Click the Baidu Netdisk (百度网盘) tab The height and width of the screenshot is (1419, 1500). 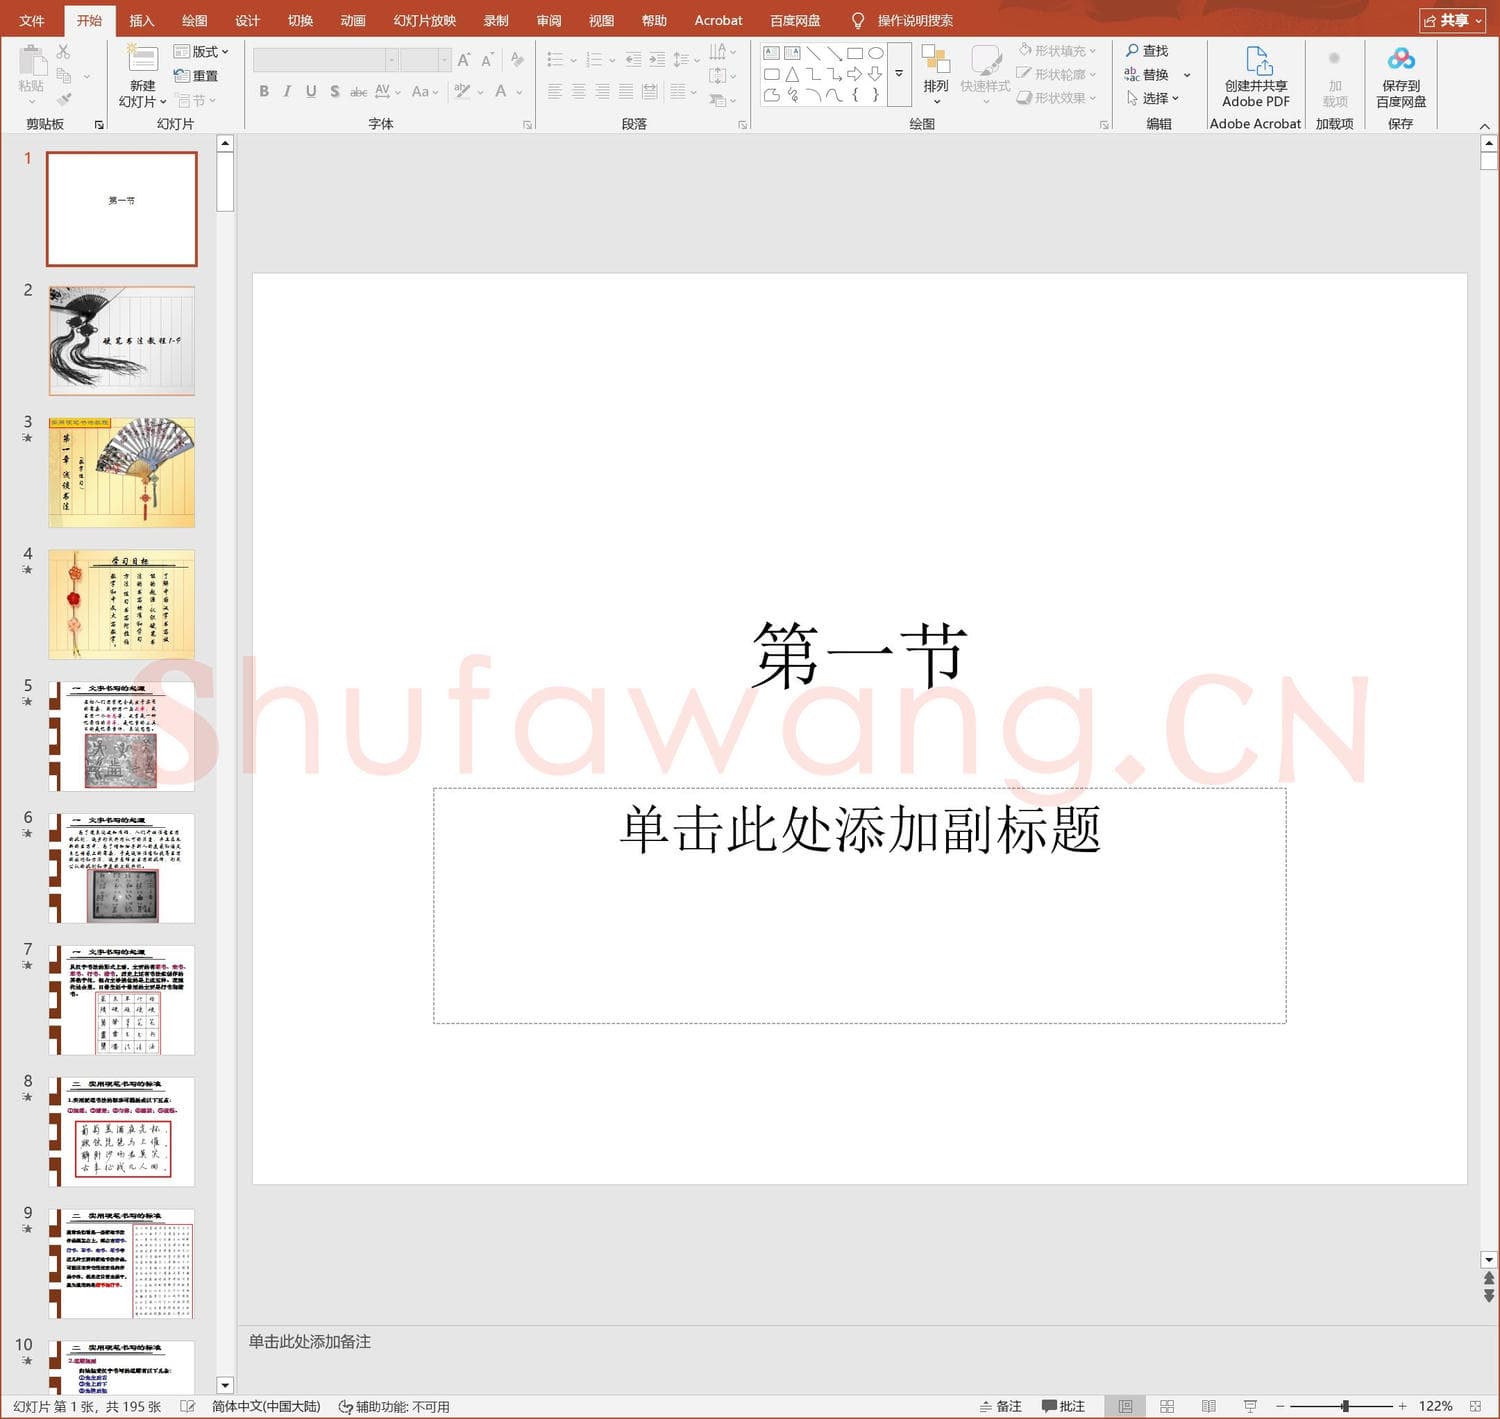[x=796, y=20]
